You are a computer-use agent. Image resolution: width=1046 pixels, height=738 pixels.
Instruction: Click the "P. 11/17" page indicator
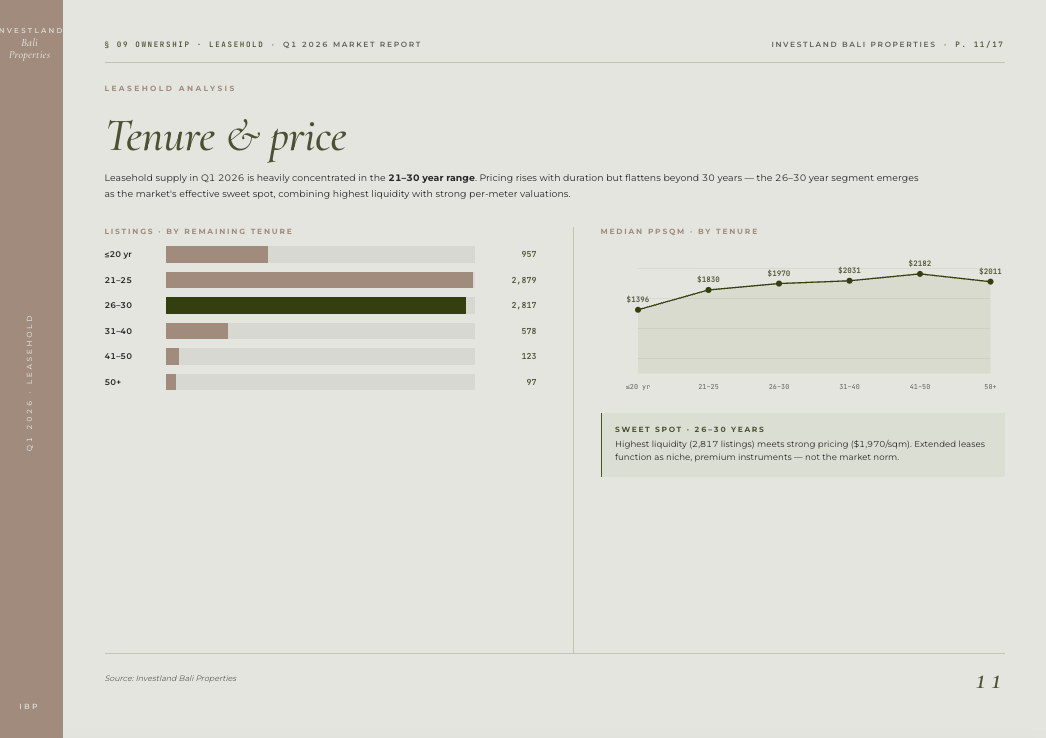point(979,45)
